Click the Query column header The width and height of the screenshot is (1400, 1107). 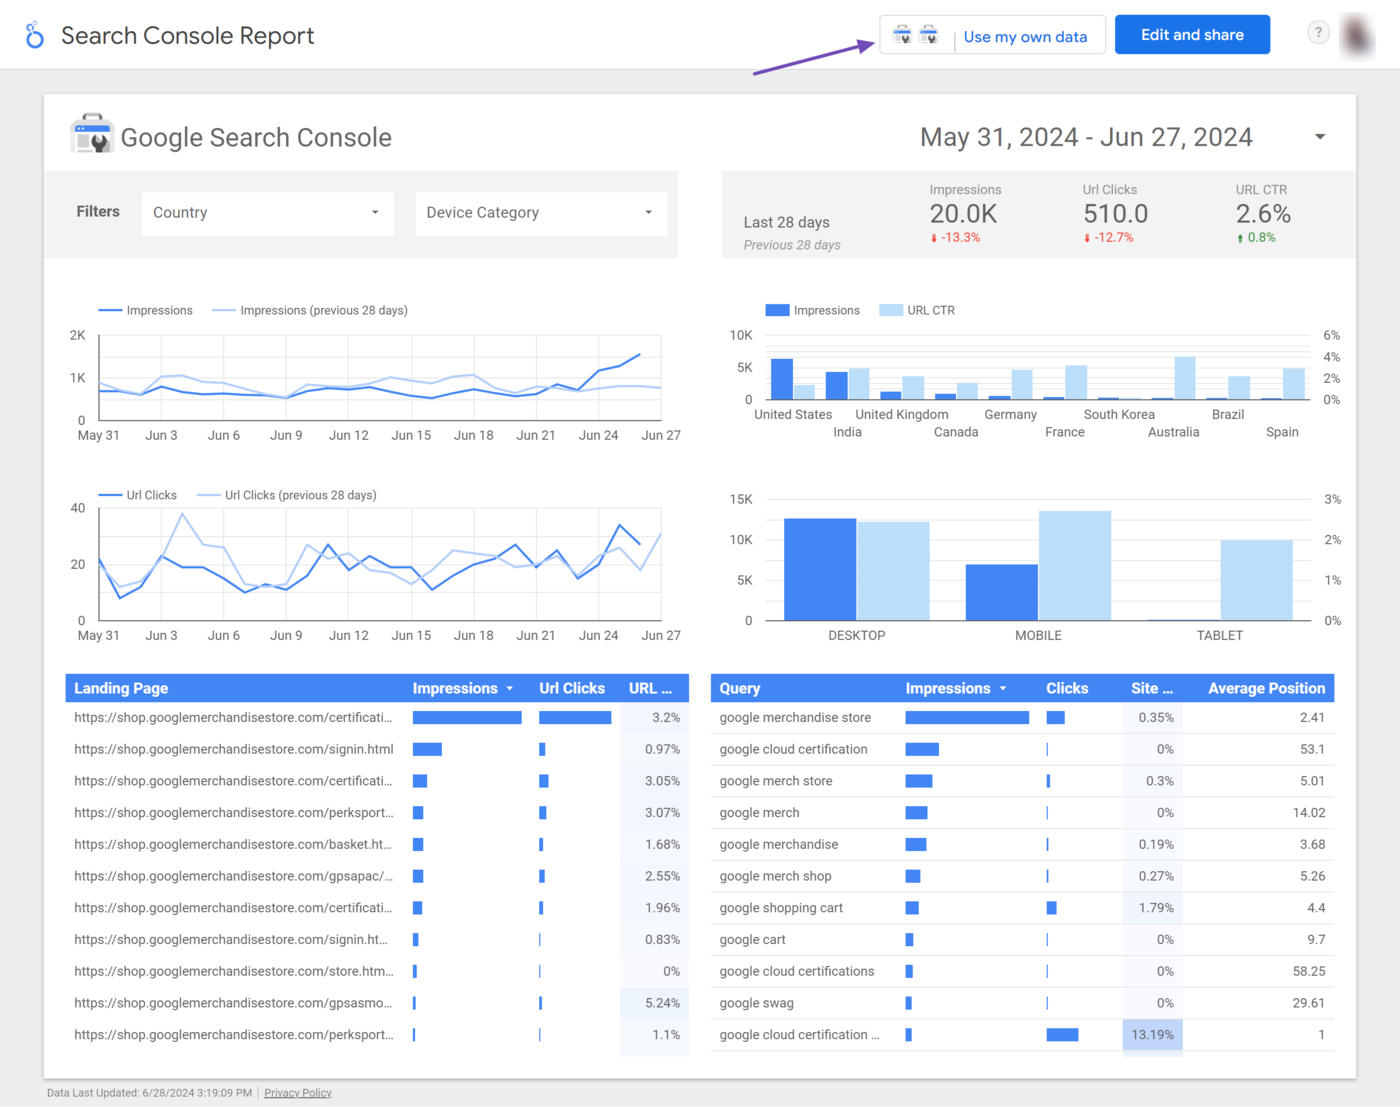[740, 688]
